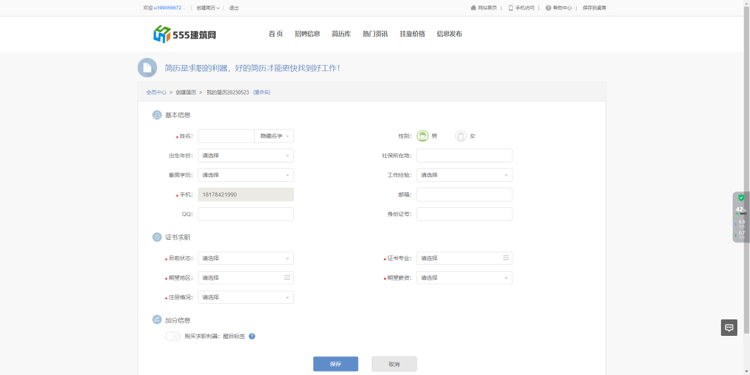Open the list picker icon in 证书专业 field
The height and width of the screenshot is (375, 750).
(506, 258)
